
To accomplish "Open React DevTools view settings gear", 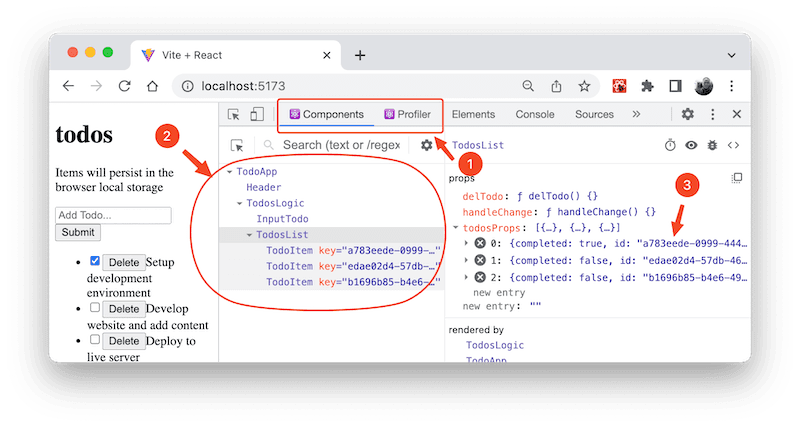I will click(x=427, y=145).
